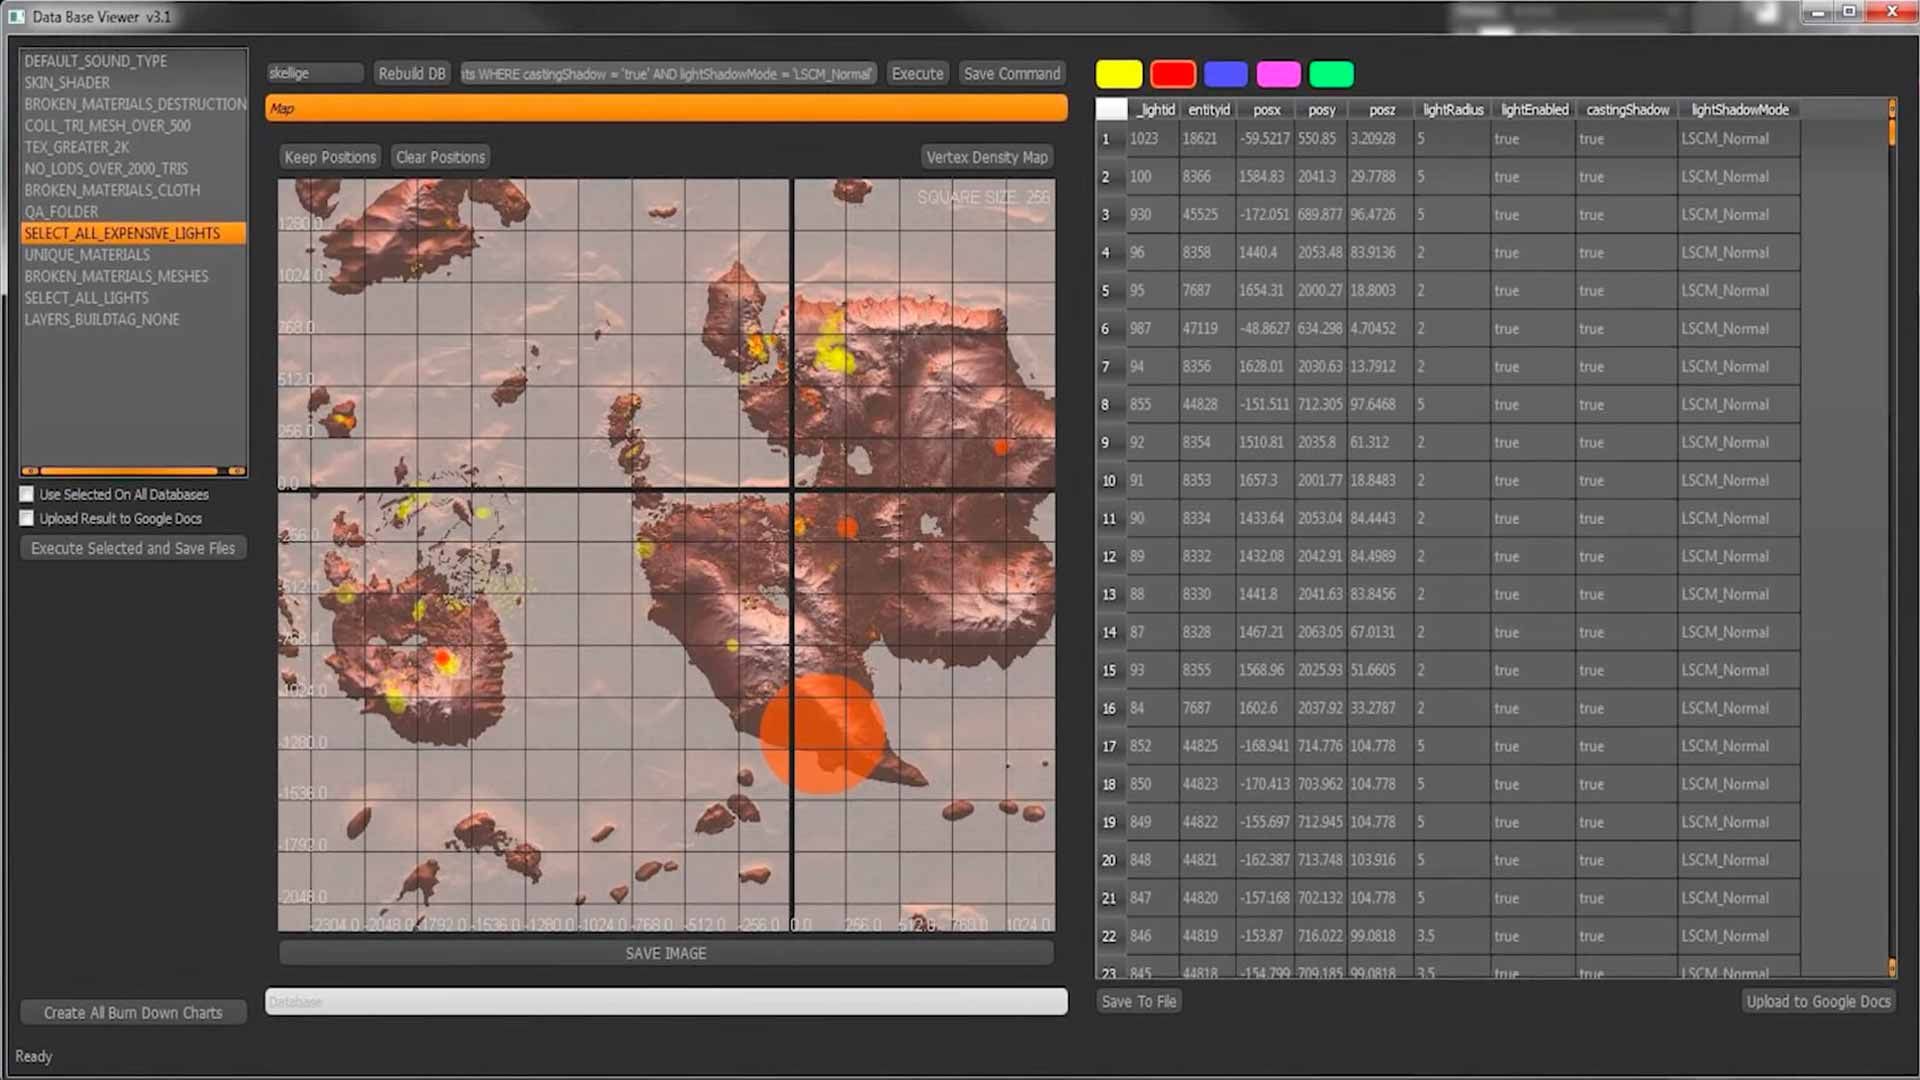Image resolution: width=1920 pixels, height=1080 pixels.
Task: Choose the green color swatch
Action: click(1331, 74)
